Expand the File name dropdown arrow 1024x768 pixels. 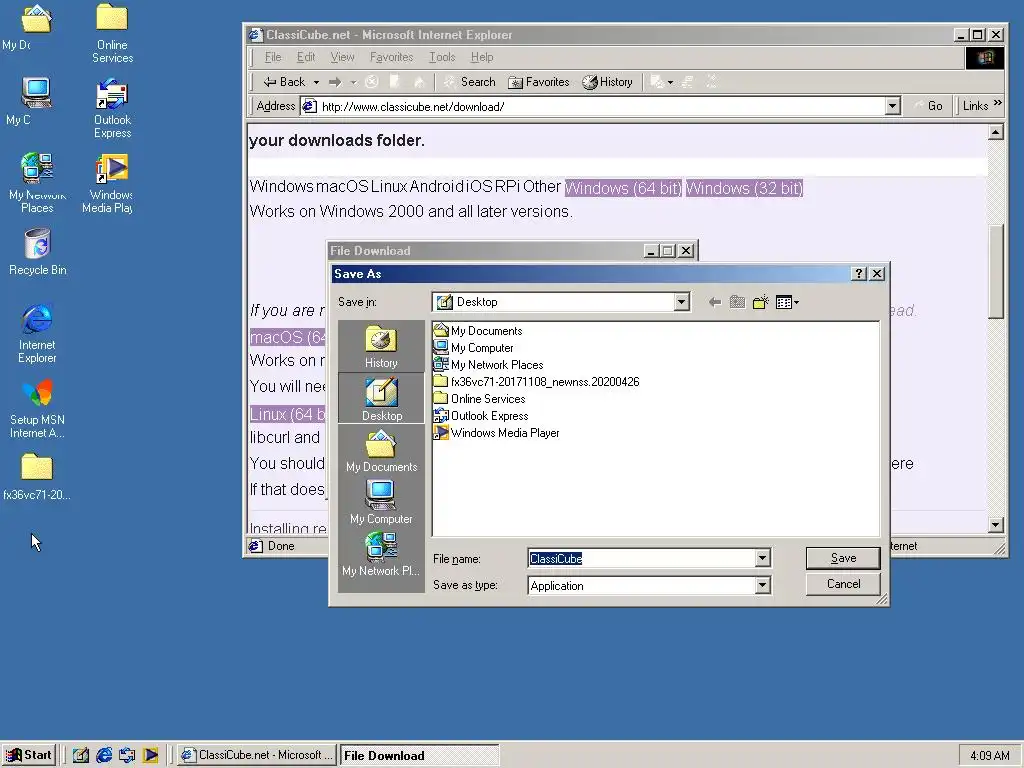(x=762, y=558)
